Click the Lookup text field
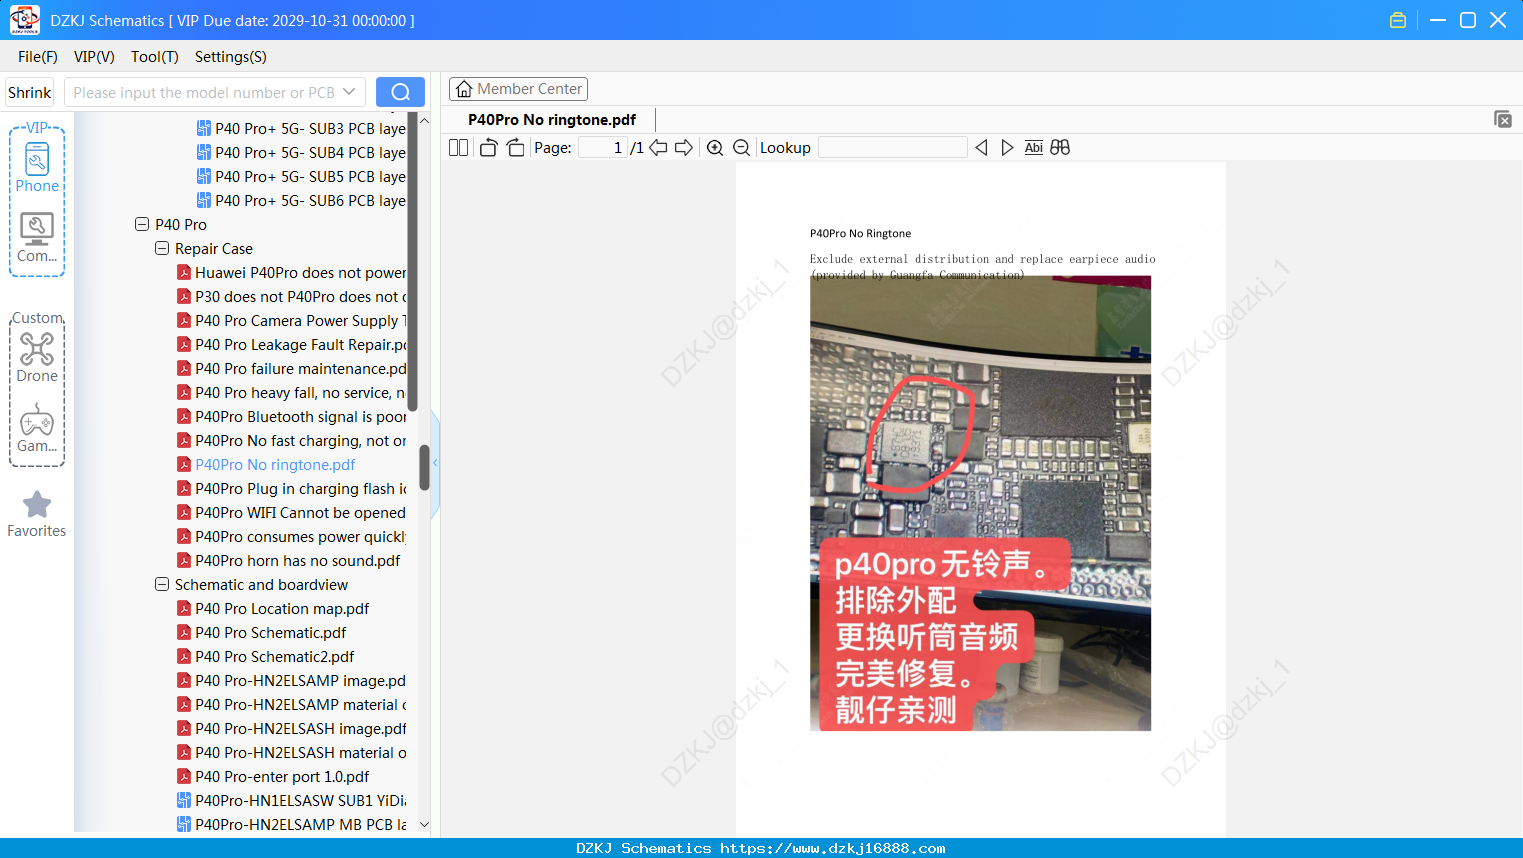This screenshot has height=858, width=1523. 893,148
